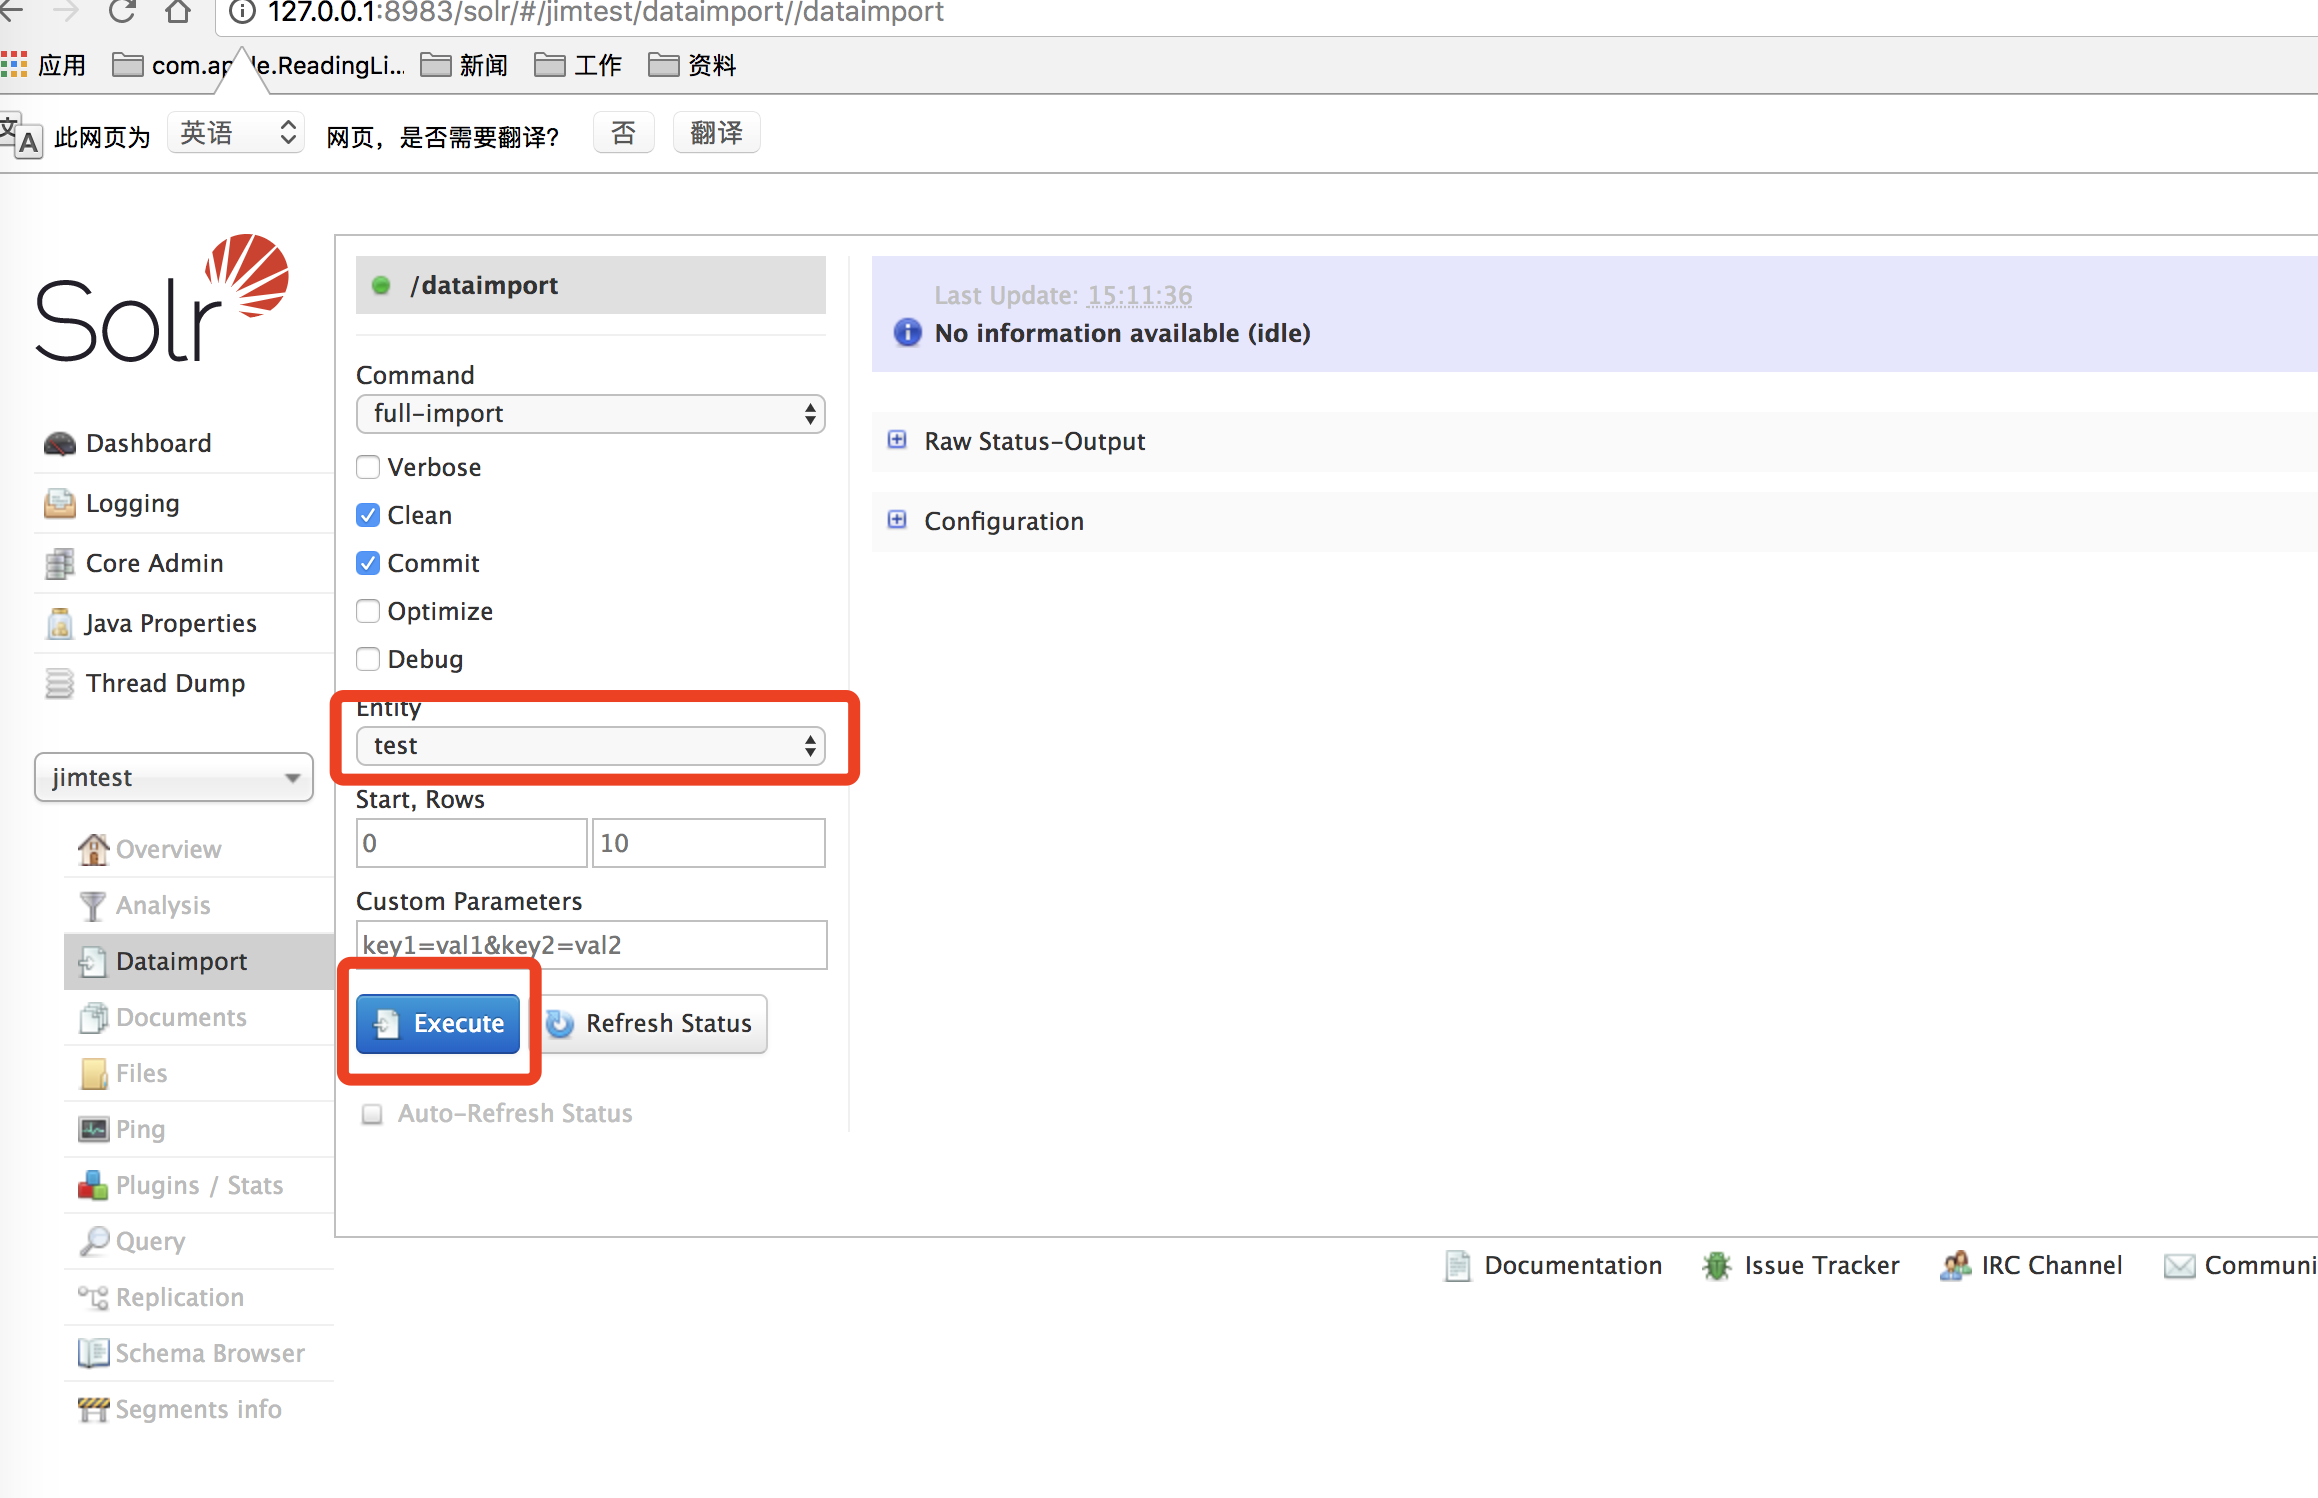Click the Core Admin server icon

coord(60,563)
